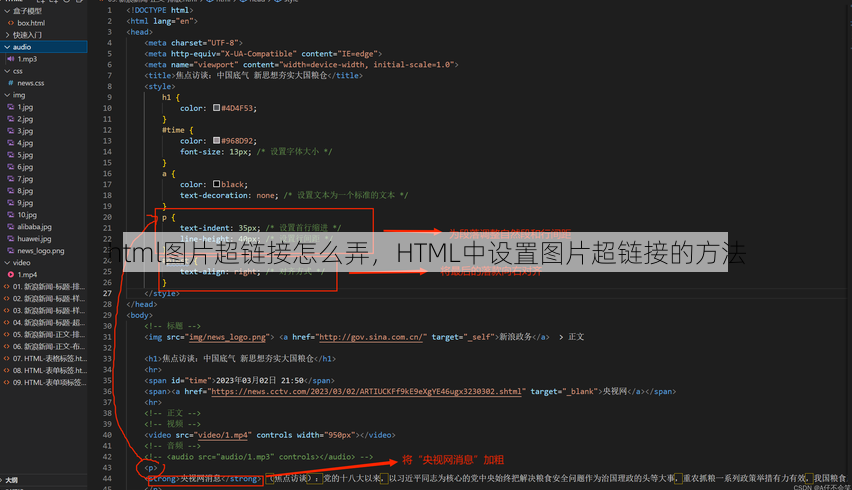Expand the 快速入门 folder
This screenshot has height=490, width=852.
7,35
